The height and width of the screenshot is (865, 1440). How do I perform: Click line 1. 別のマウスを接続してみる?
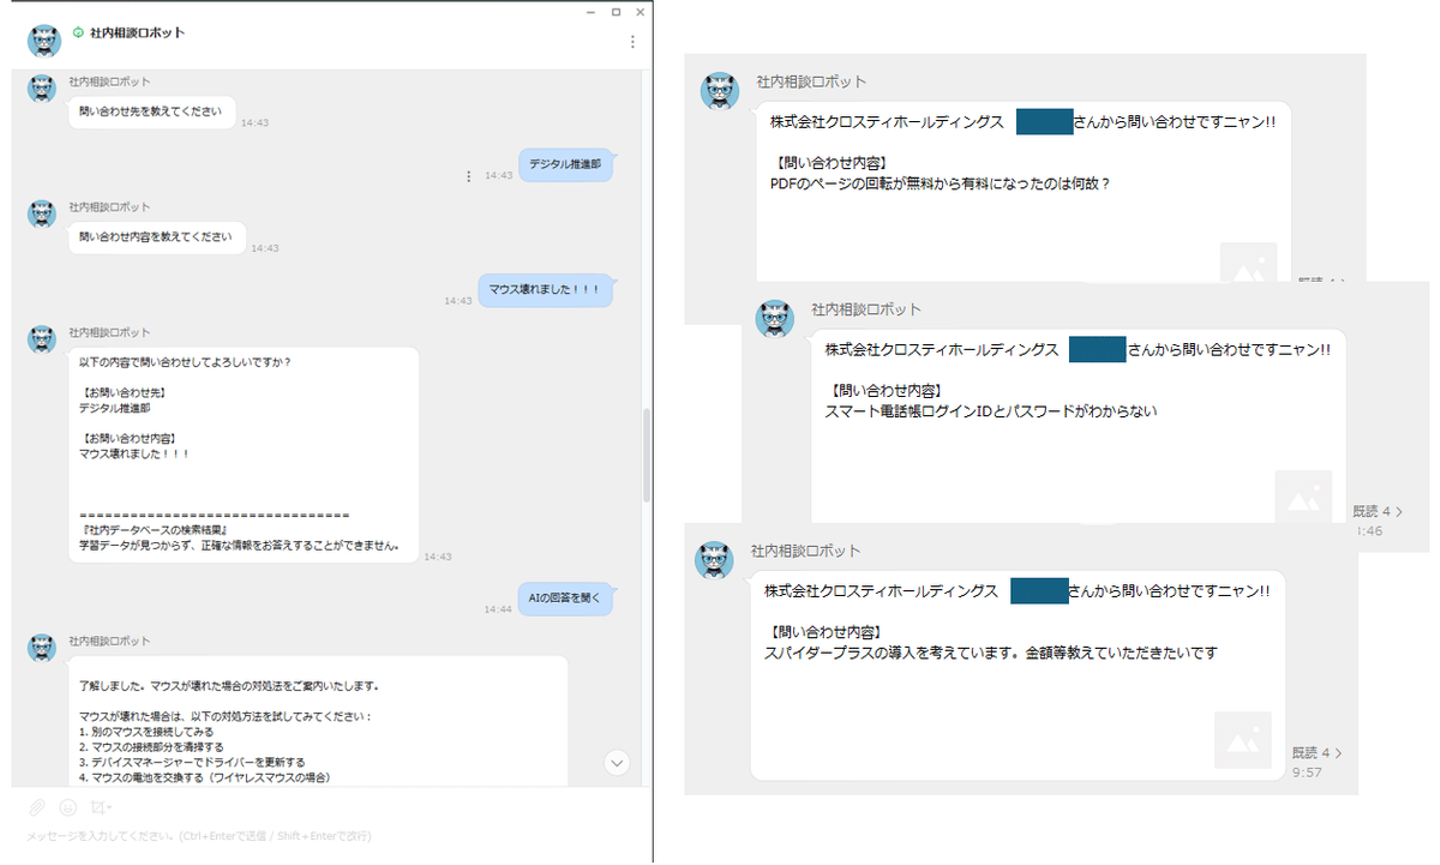pyautogui.click(x=146, y=732)
